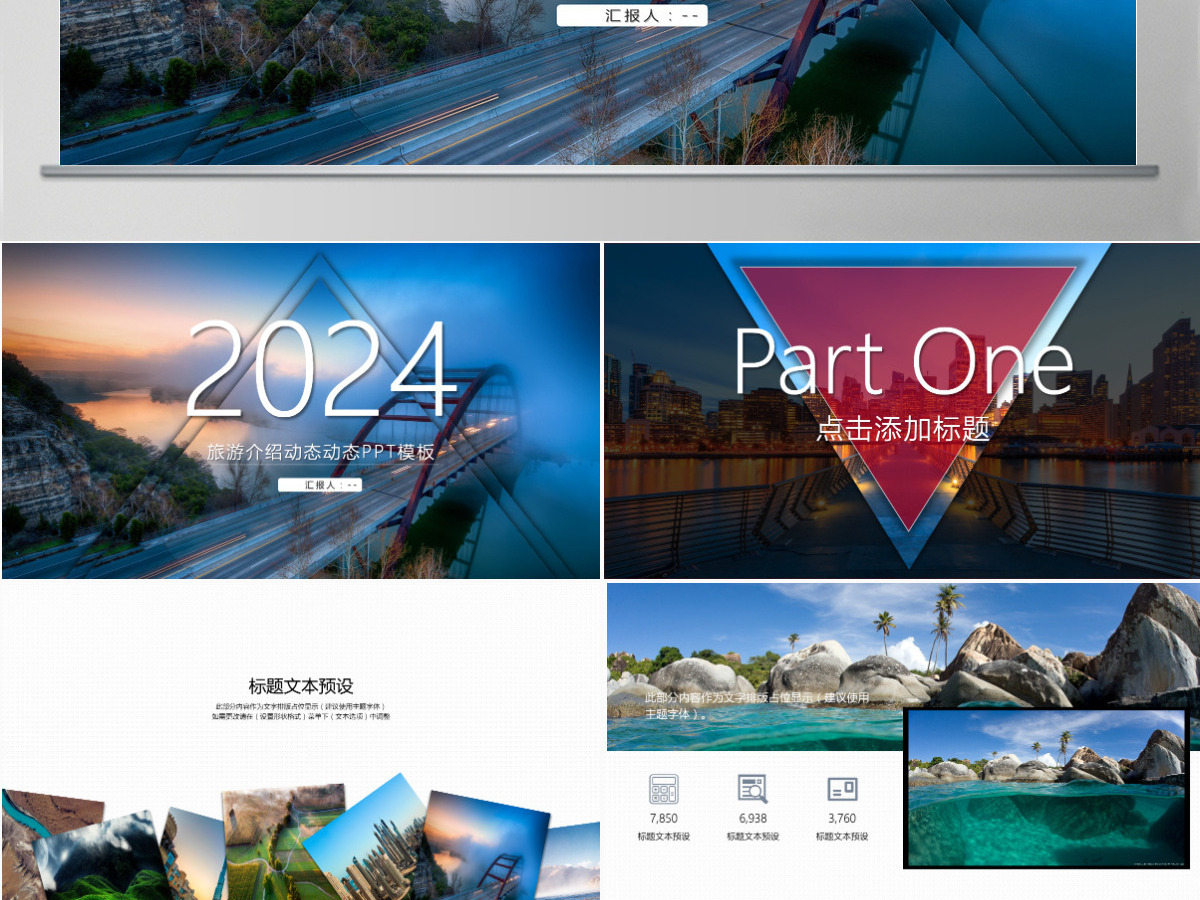Open the black-framed underwater beach photo

tap(1047, 788)
